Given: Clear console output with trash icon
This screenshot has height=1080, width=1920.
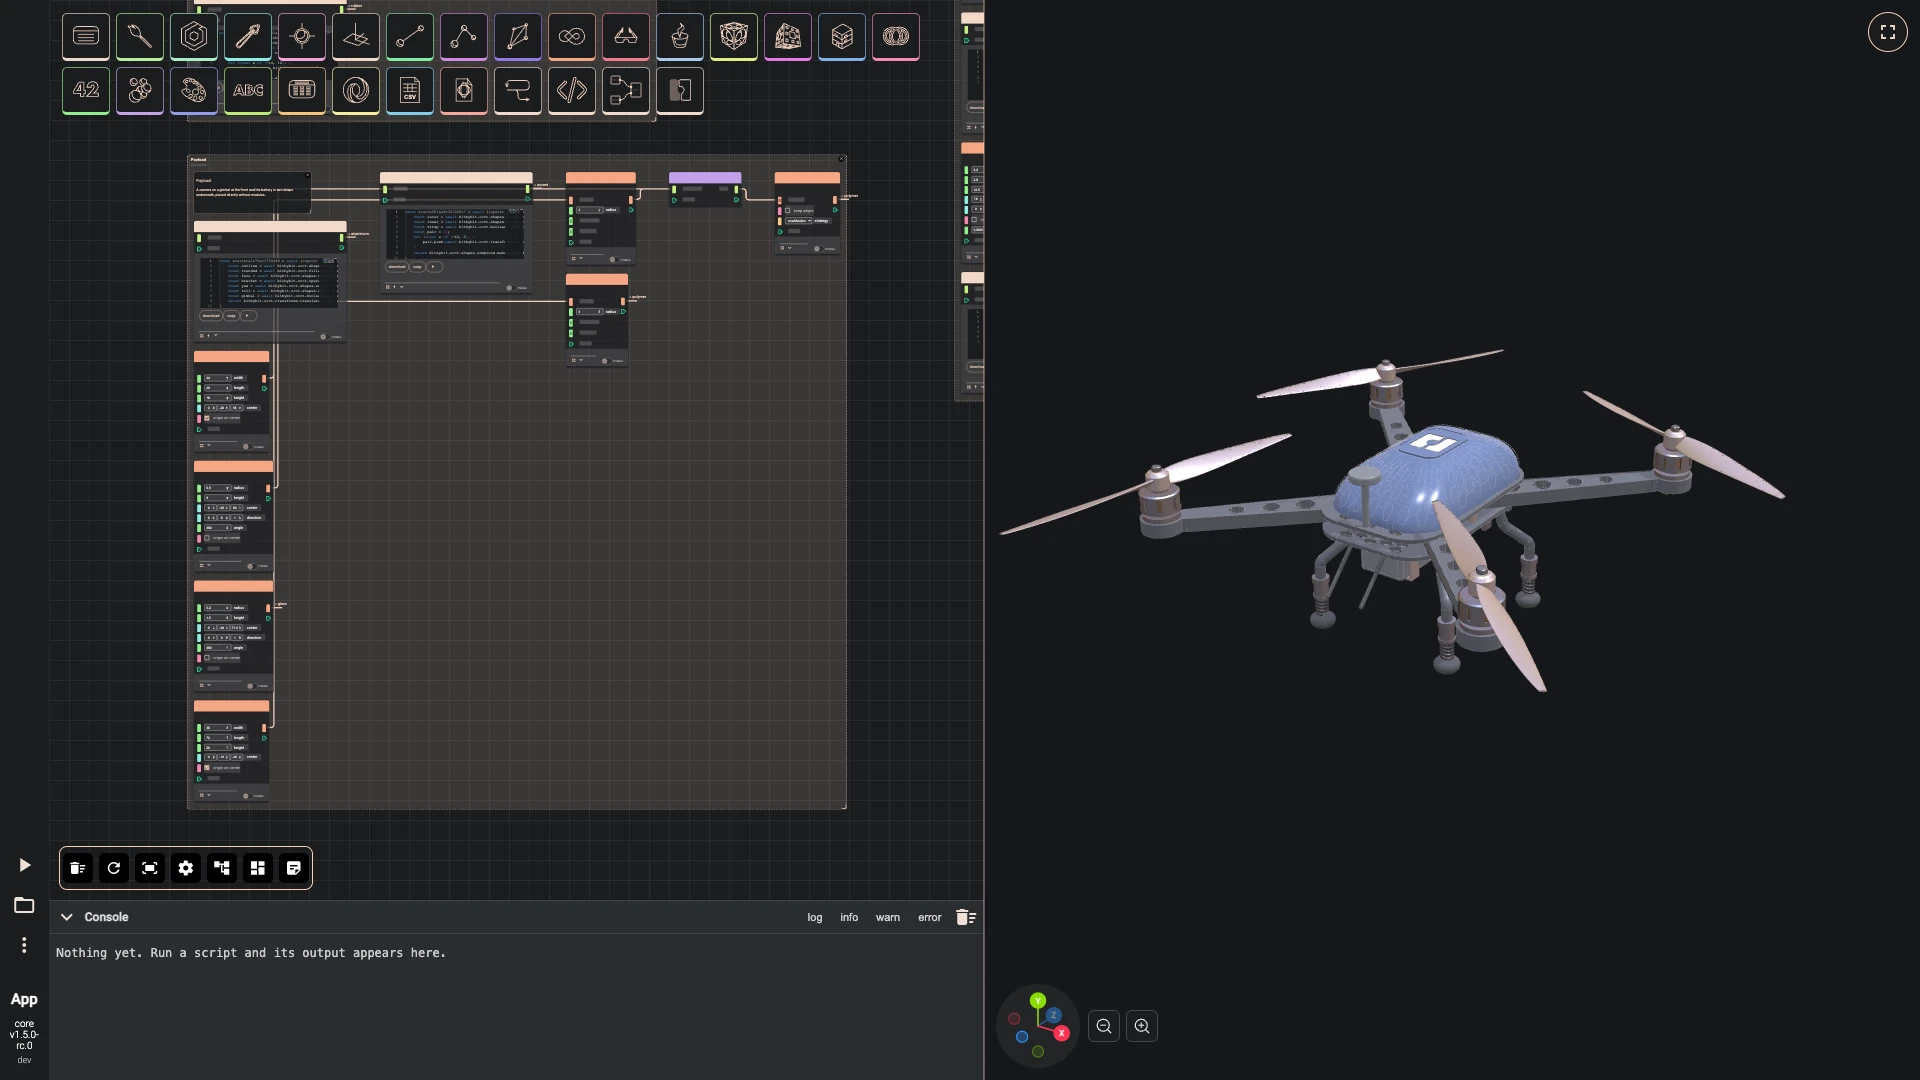Looking at the screenshot, I should [966, 917].
